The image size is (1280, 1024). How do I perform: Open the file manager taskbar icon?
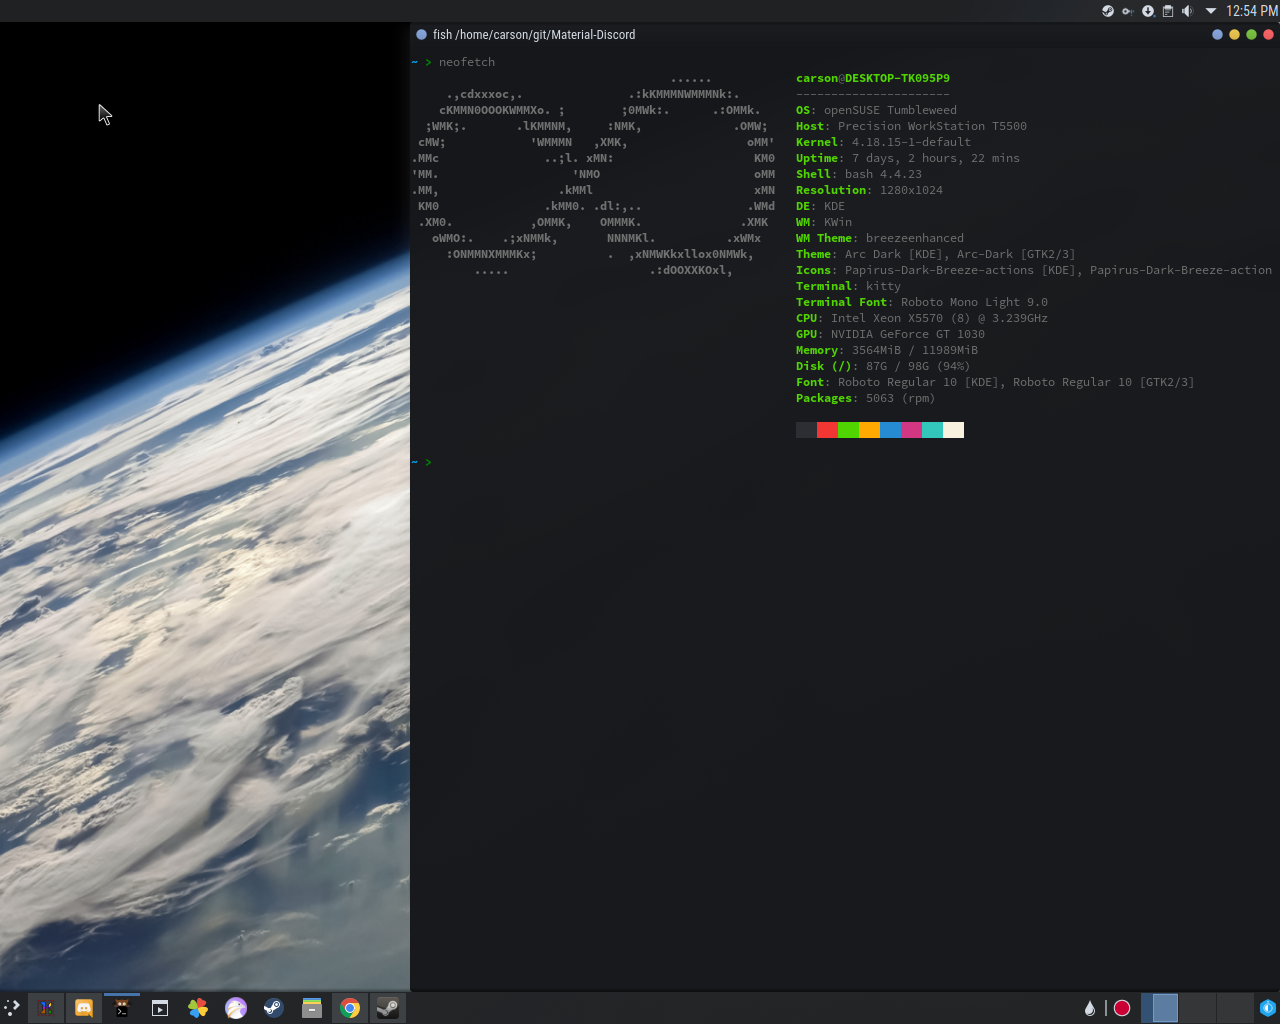pos(312,1008)
